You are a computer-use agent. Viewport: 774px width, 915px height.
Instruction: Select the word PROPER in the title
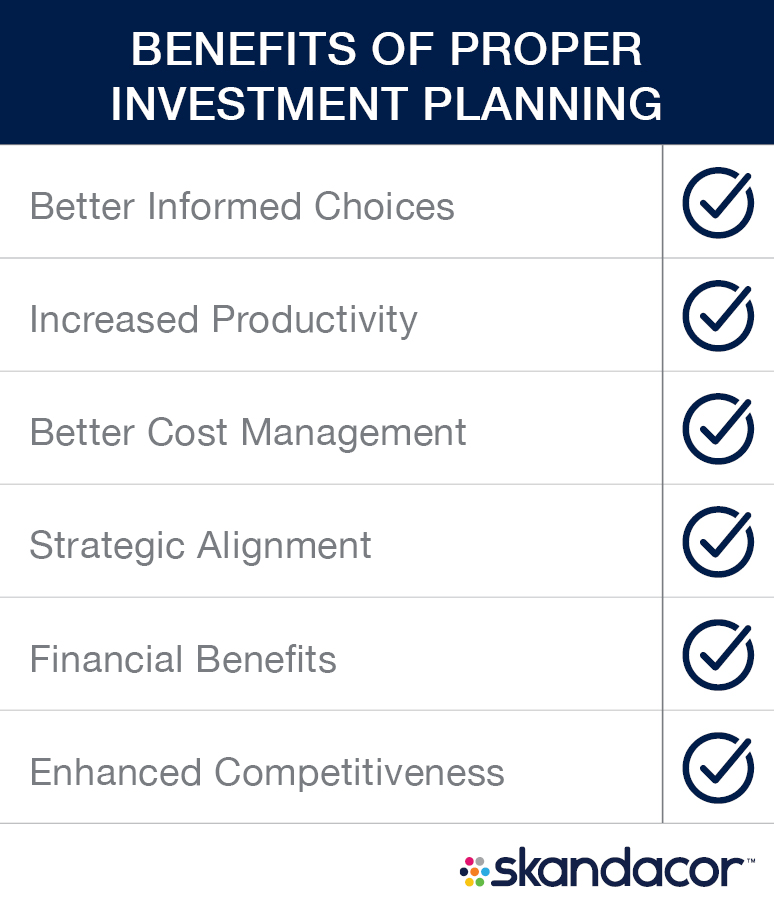coord(546,49)
